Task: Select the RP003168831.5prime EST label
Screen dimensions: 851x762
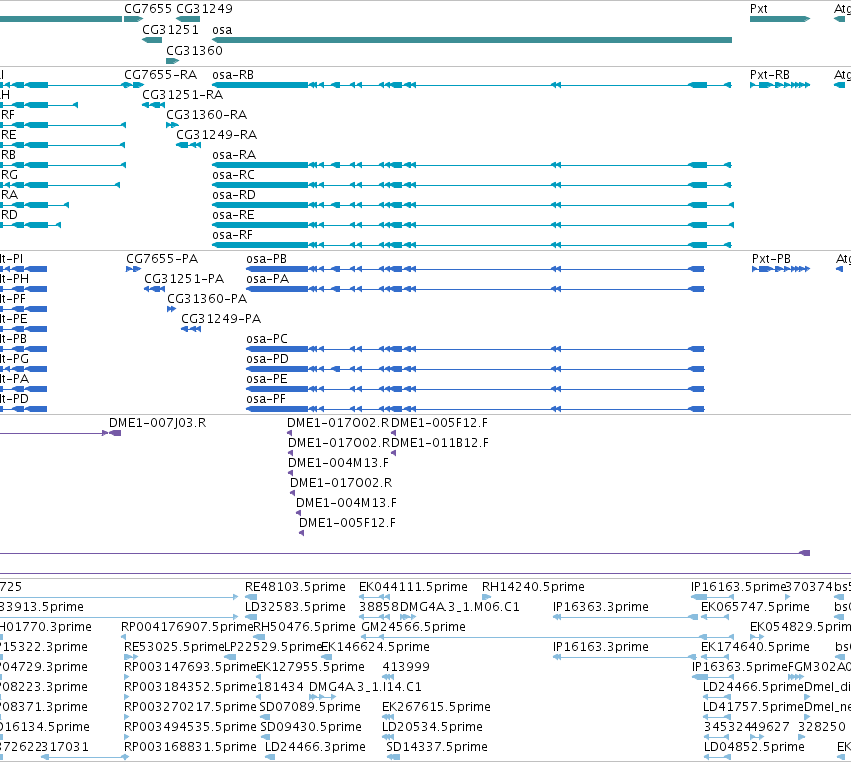Action: [190, 747]
